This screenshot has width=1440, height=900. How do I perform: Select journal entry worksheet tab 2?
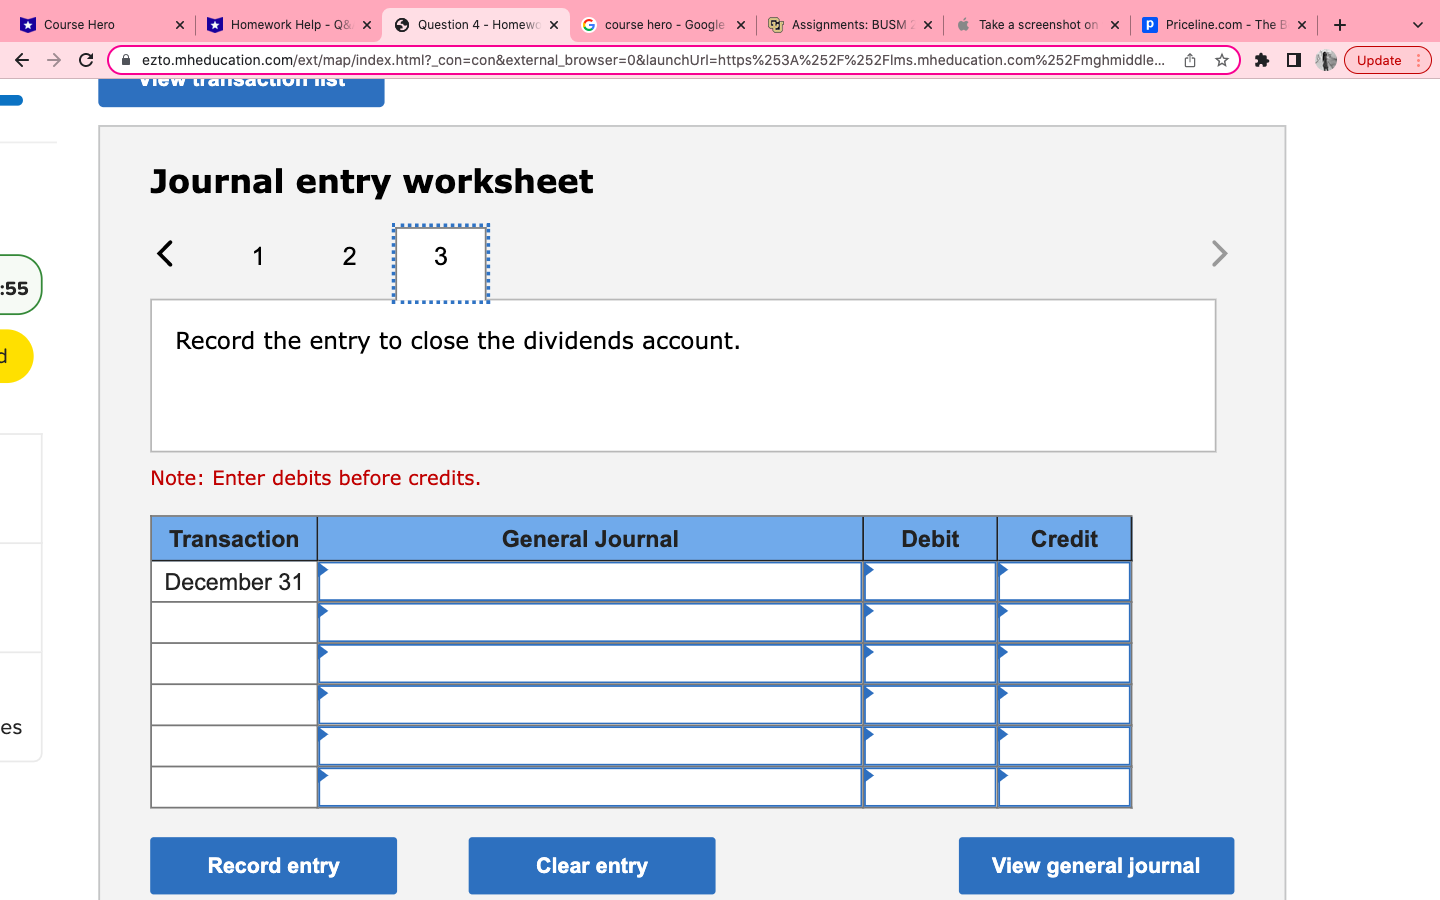(349, 256)
